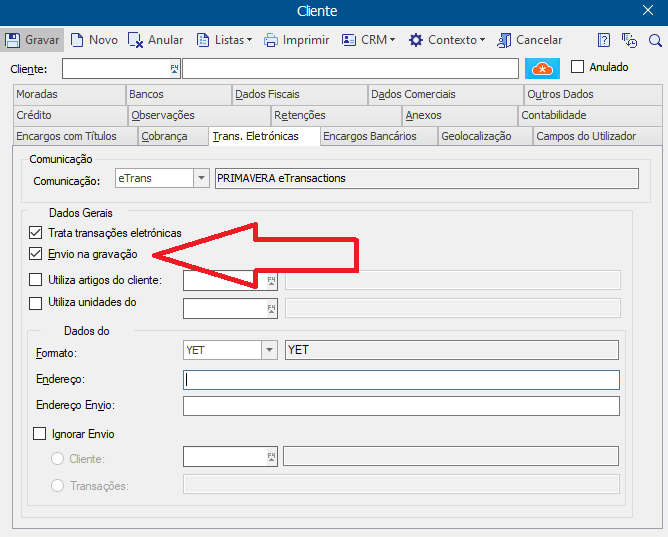Open the Geolocalização tab
The image size is (668, 537).
click(476, 136)
